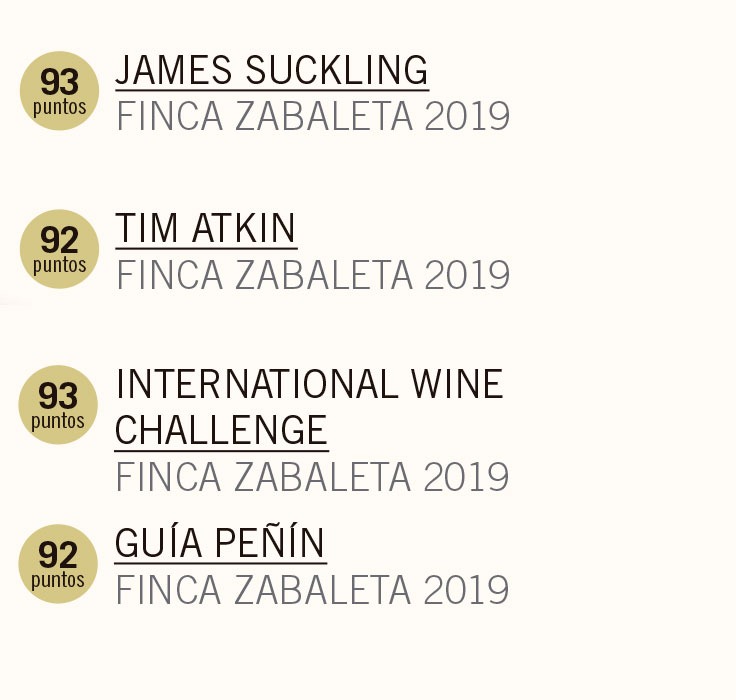The height and width of the screenshot is (700, 736).
Task: Click Finca Zabaleta 2019 under Tim Atkin
Action: [x=313, y=275]
